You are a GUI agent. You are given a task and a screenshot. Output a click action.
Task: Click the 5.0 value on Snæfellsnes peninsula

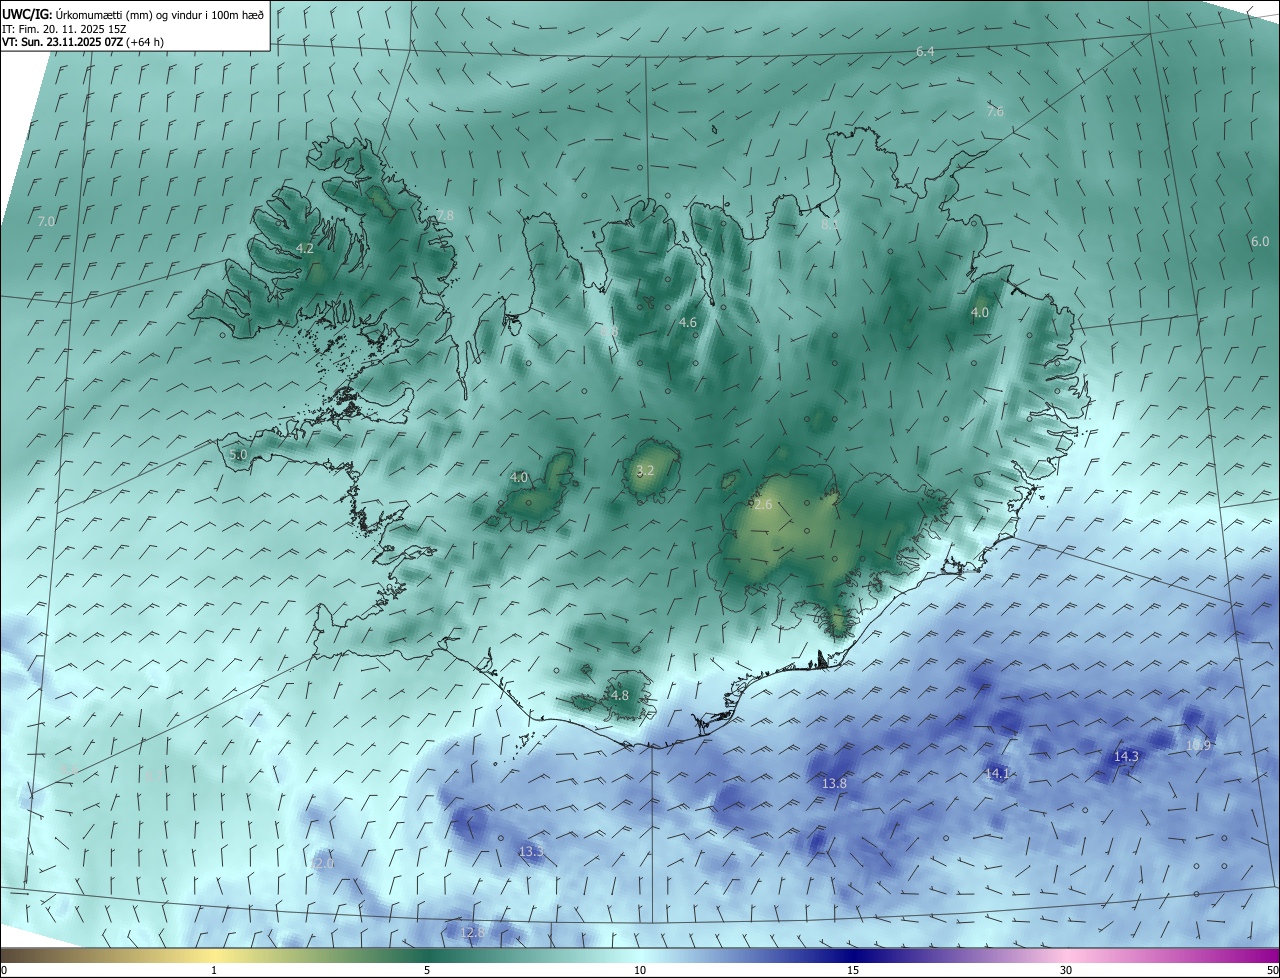238,454
